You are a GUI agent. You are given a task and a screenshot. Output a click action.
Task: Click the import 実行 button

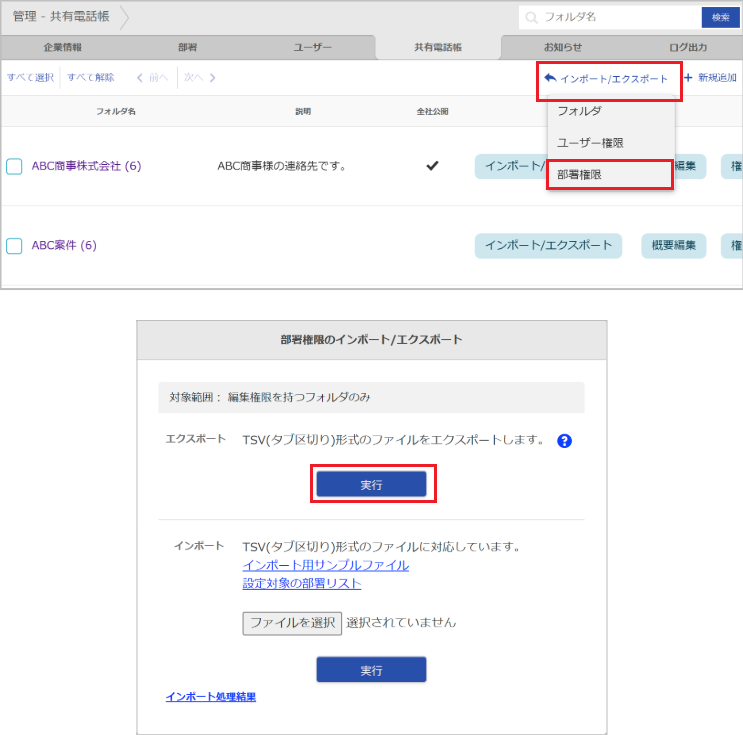coord(371,670)
